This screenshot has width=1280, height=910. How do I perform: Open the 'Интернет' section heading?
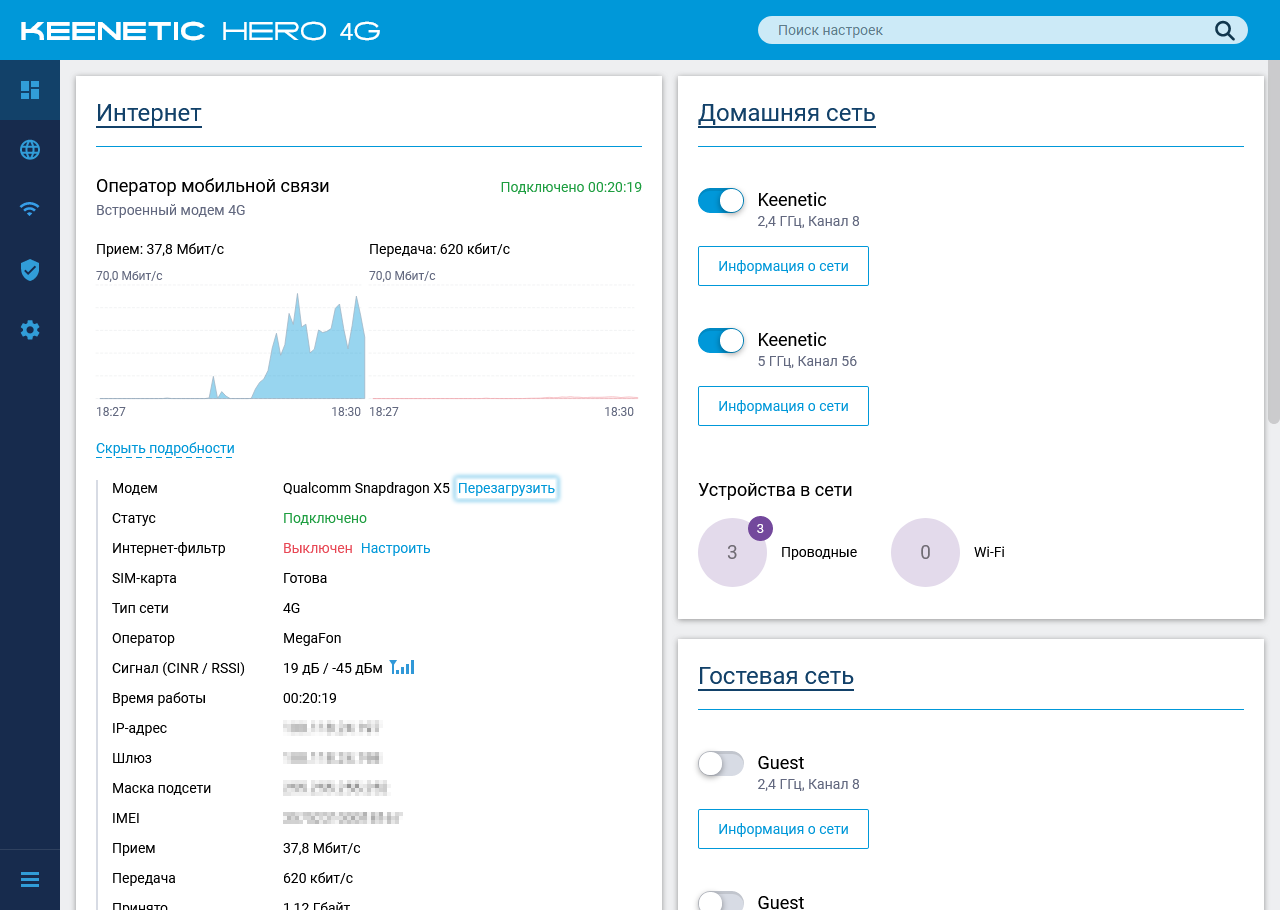(x=149, y=113)
